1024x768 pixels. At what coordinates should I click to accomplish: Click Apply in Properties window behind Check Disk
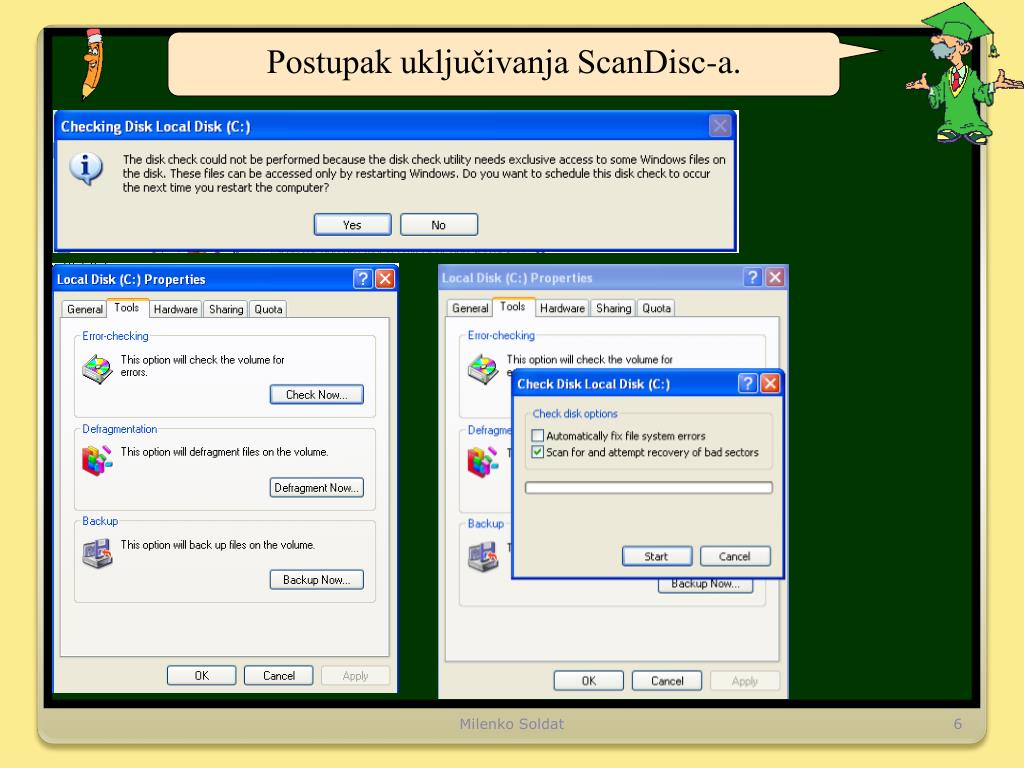coord(744,680)
